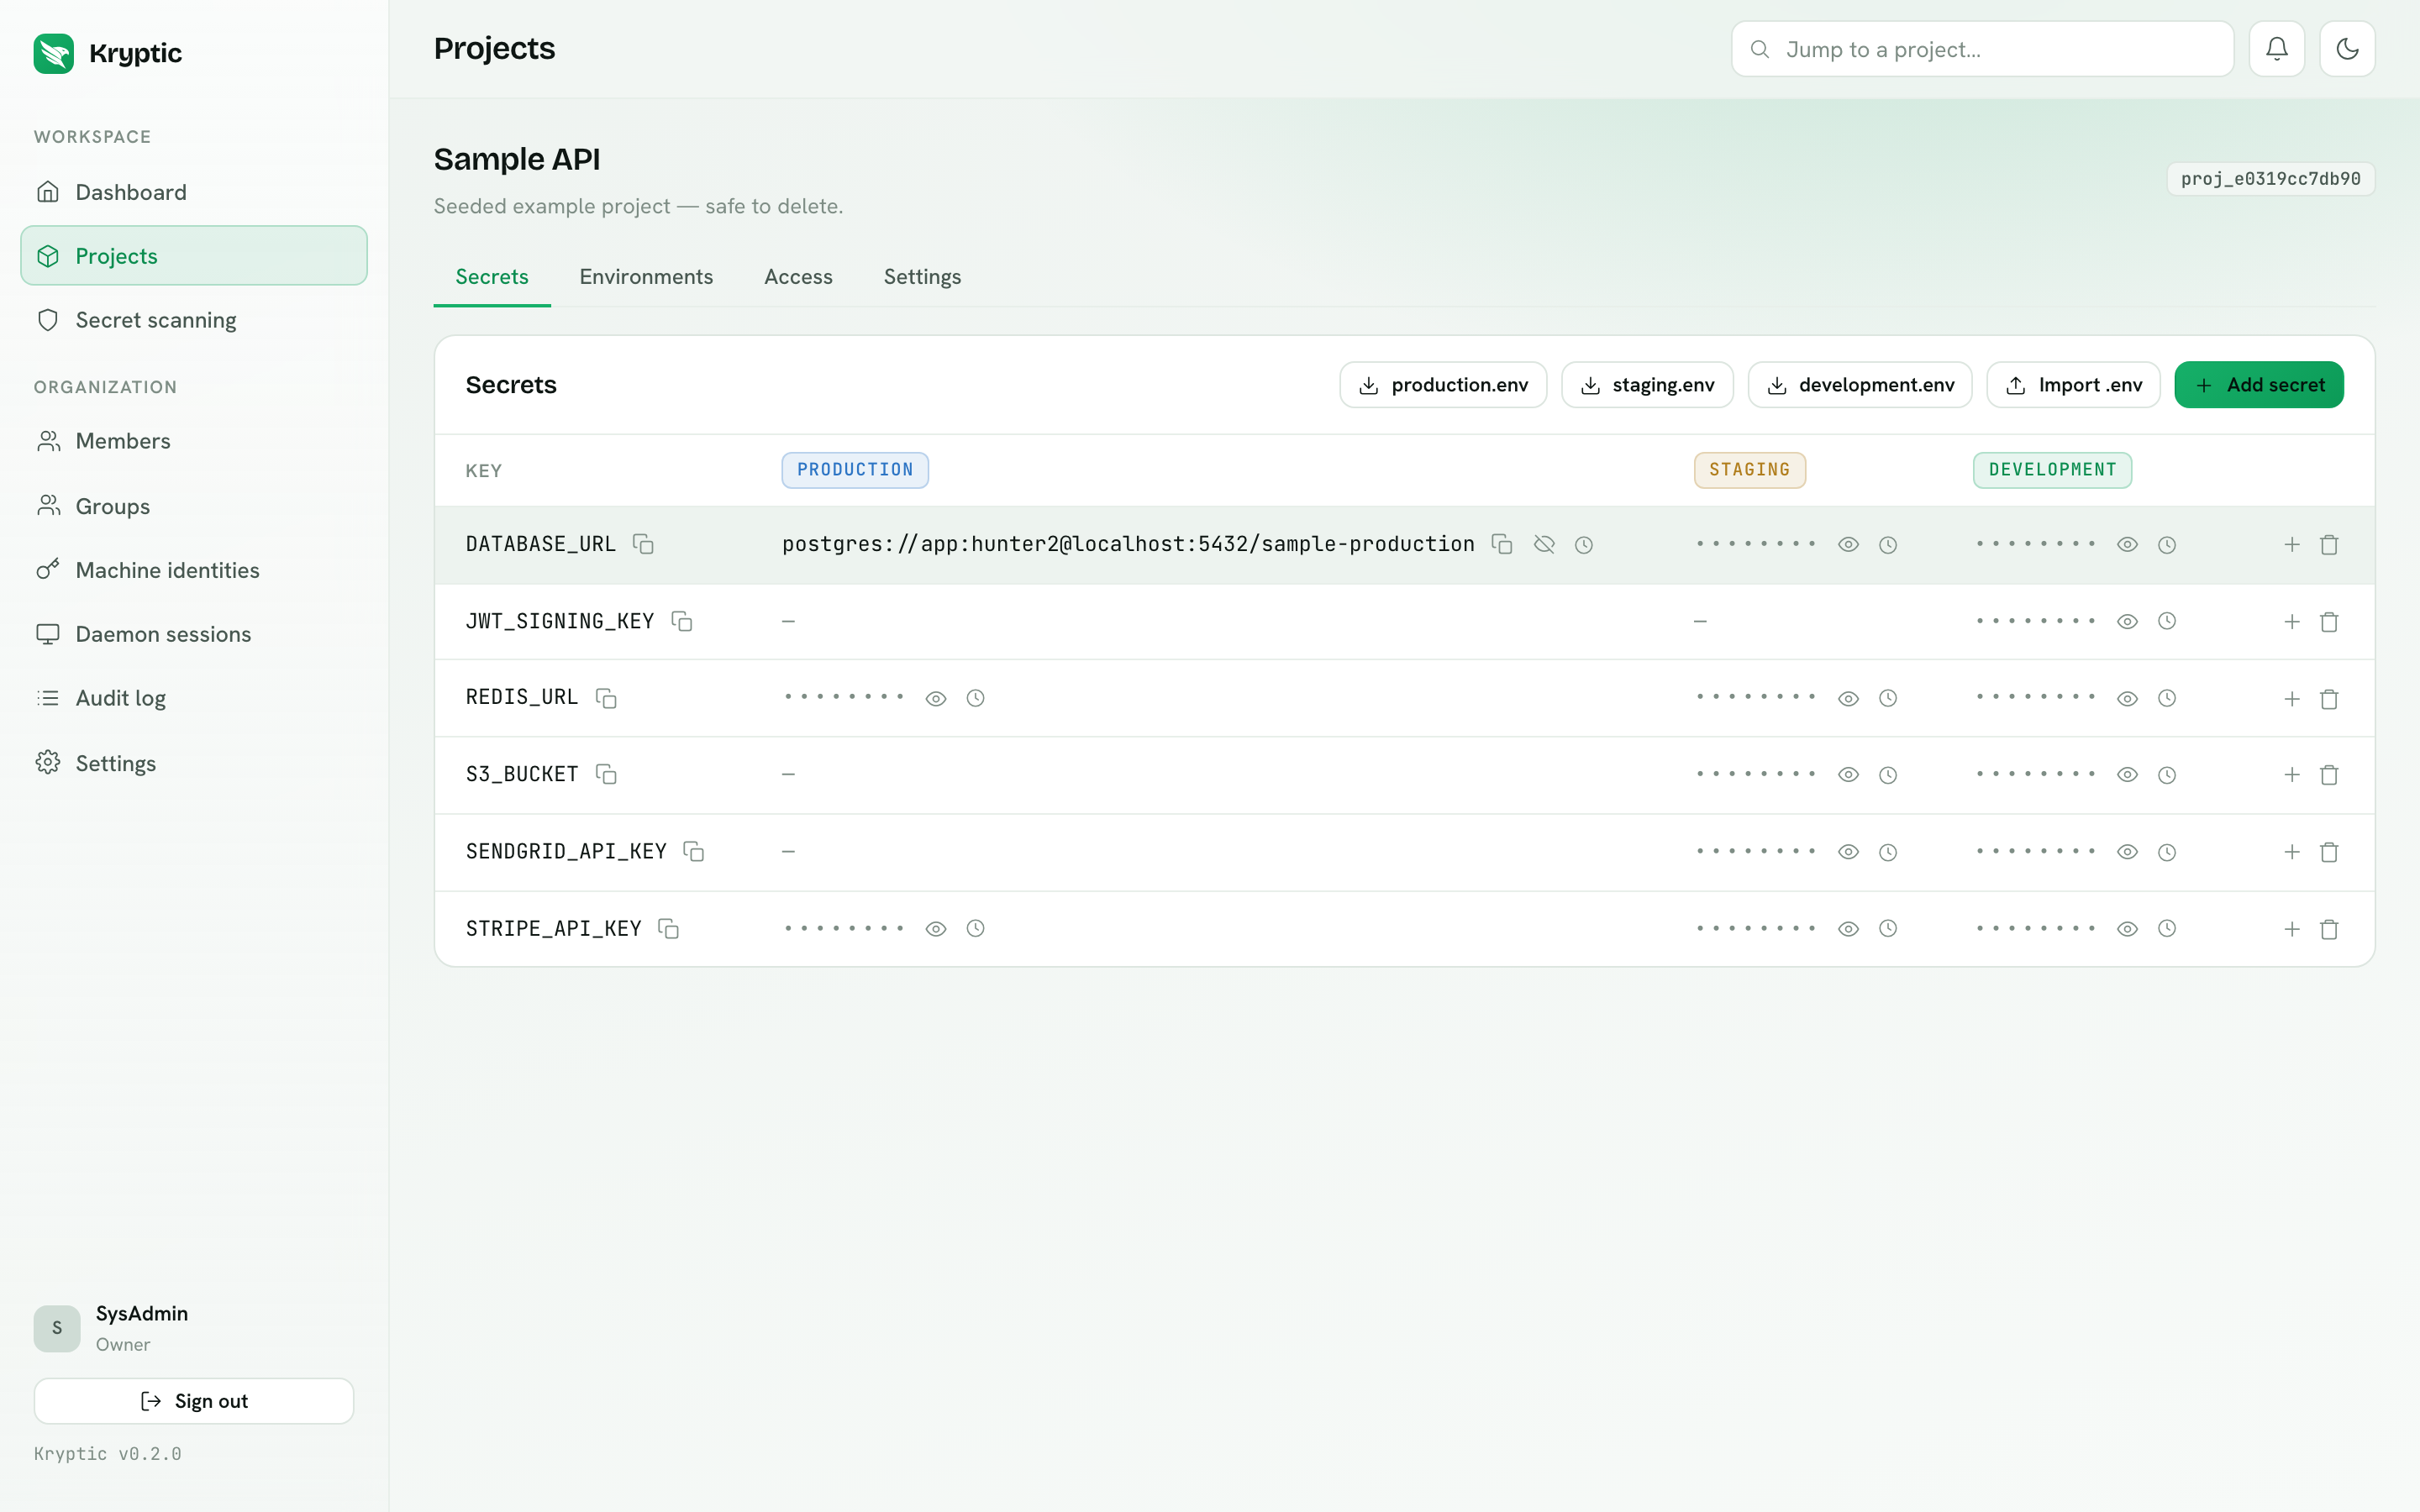Screen dimensions: 2420x1512
Task: Click the Import .env button
Action: pyautogui.click(x=2073, y=385)
